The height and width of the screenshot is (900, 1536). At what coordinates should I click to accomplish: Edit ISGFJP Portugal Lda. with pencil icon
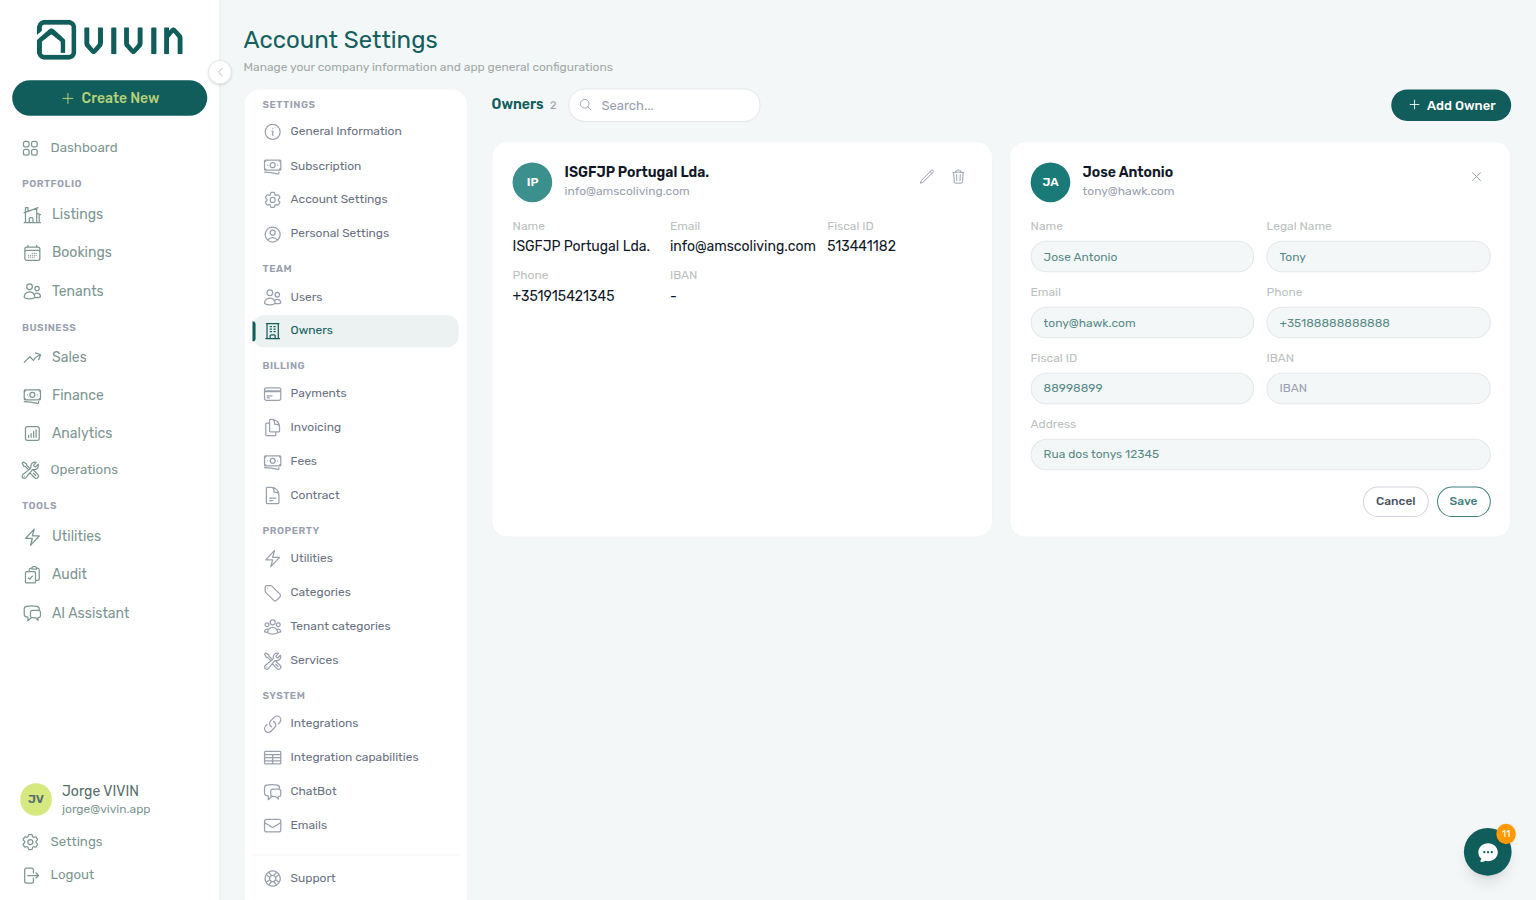point(927,177)
